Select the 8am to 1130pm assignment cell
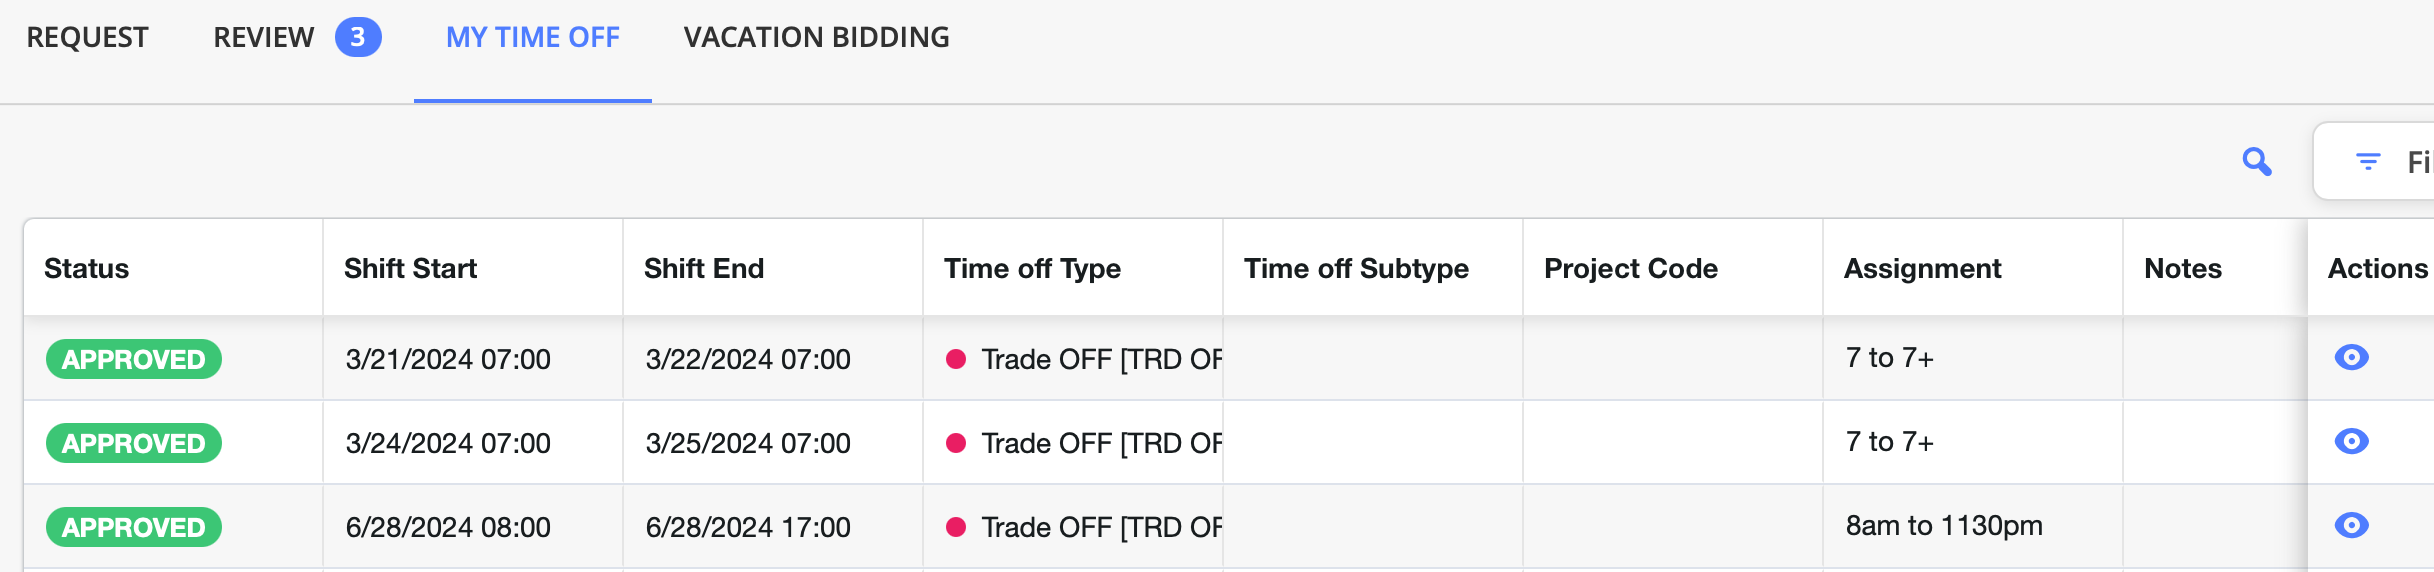This screenshot has width=2434, height=572. (1973, 526)
